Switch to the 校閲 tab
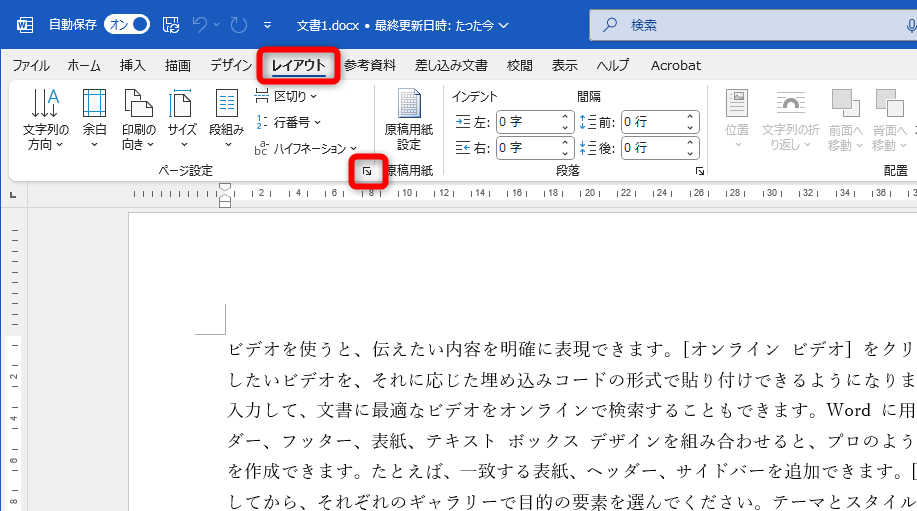 pyautogui.click(x=519, y=65)
